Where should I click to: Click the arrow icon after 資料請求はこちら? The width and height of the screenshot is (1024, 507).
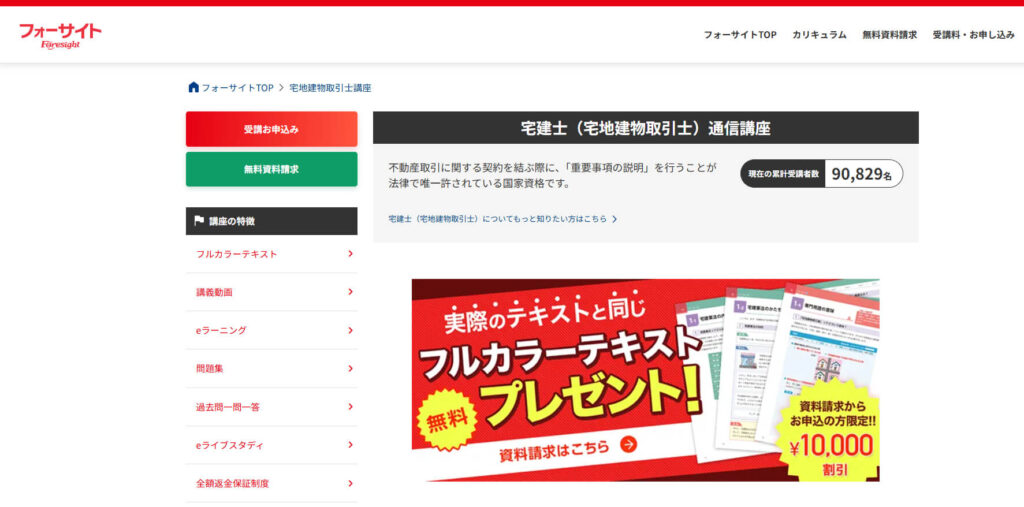628,445
